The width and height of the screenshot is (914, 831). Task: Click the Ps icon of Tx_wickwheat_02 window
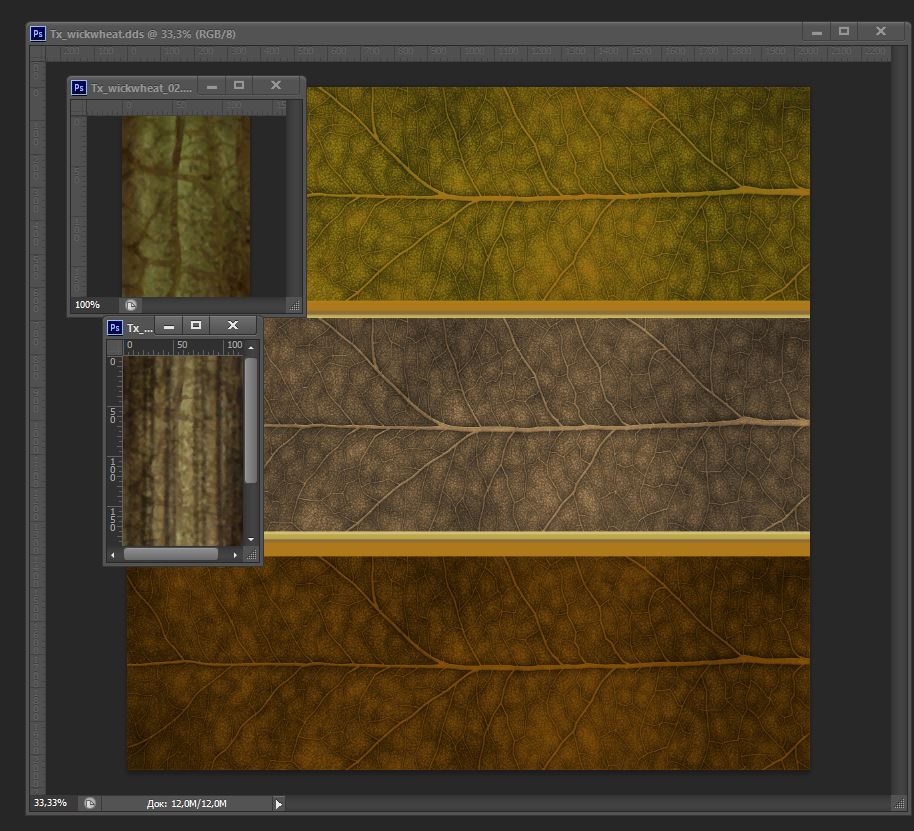point(78,87)
